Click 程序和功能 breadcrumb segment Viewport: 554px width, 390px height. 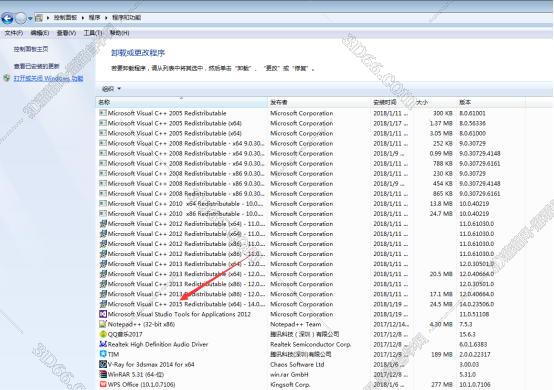point(126,18)
